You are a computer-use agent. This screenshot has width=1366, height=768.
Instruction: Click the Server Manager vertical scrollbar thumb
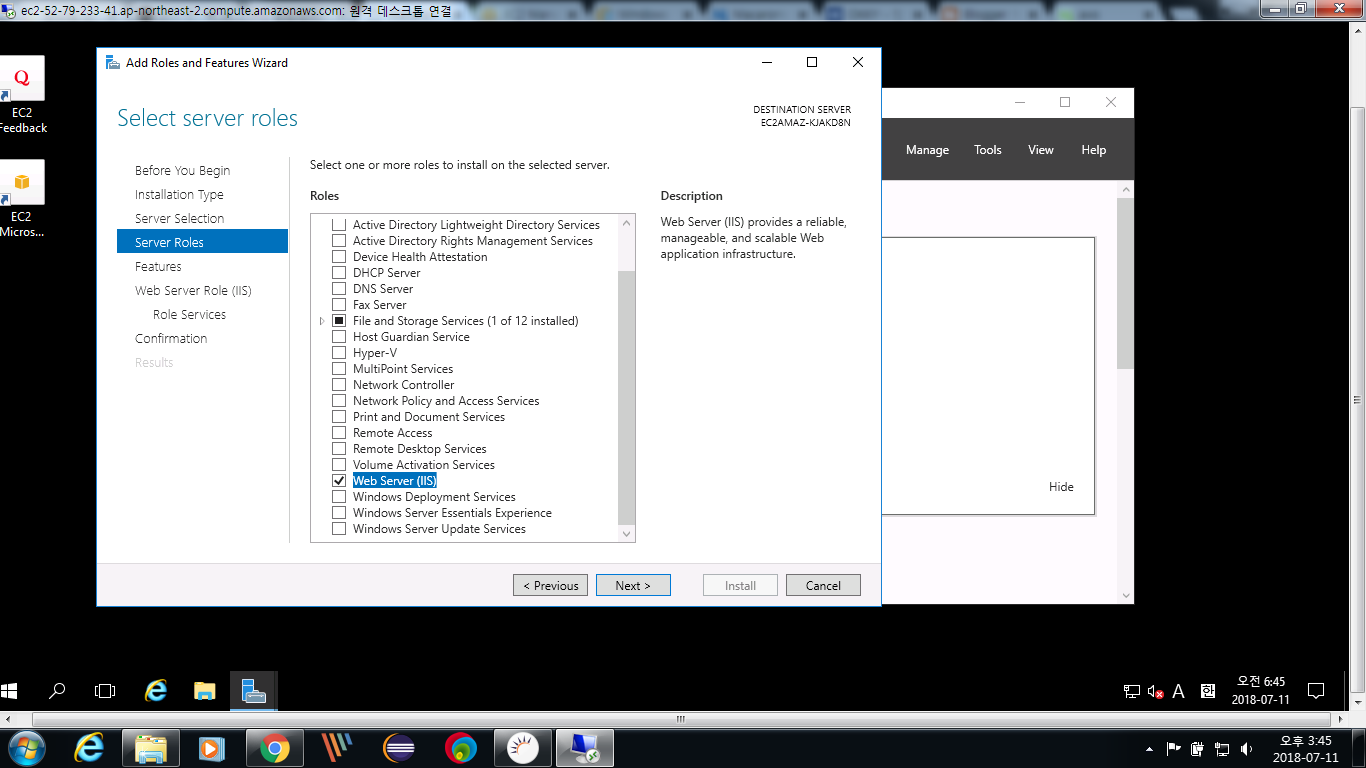pos(1126,283)
